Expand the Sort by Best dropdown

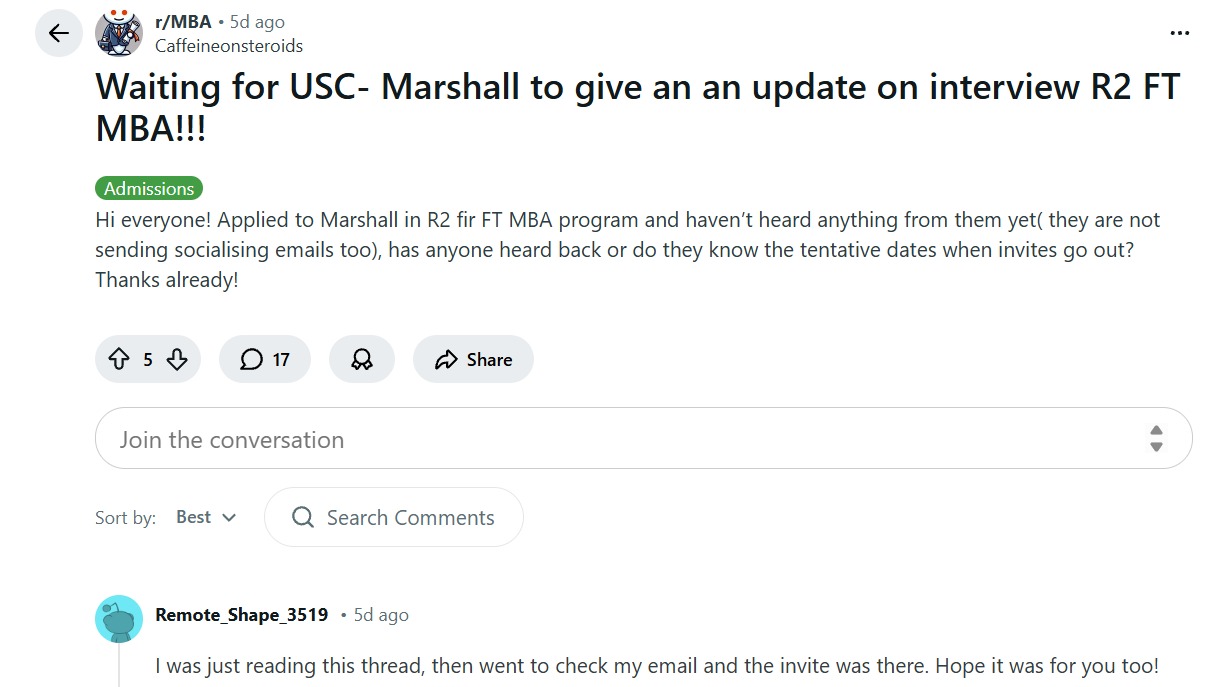pos(206,517)
